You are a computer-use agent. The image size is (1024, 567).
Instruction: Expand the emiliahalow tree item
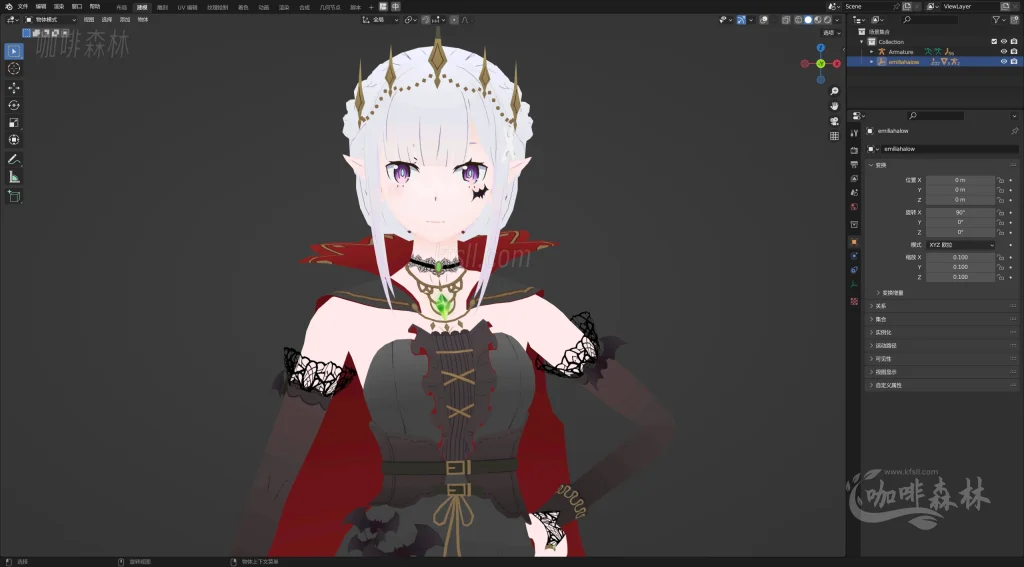(x=872, y=61)
